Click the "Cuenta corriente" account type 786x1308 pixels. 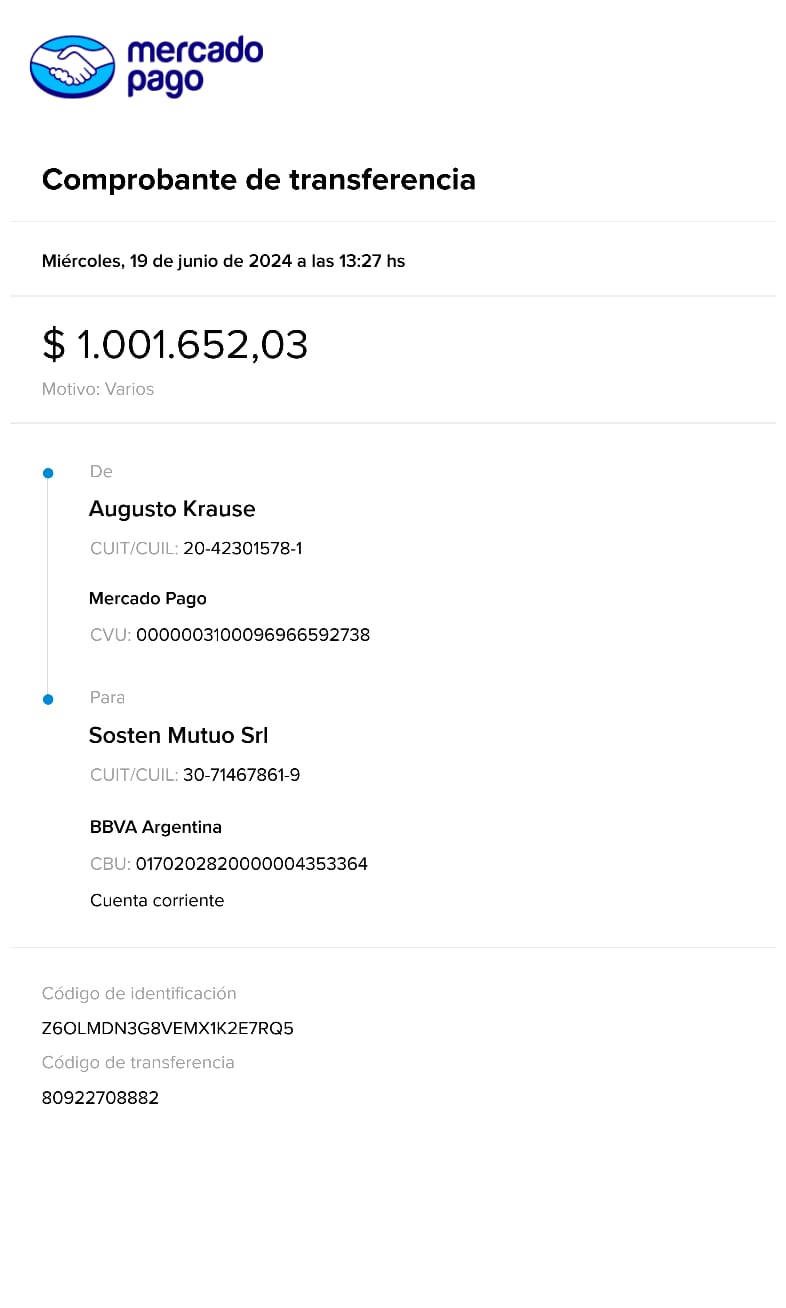(157, 901)
